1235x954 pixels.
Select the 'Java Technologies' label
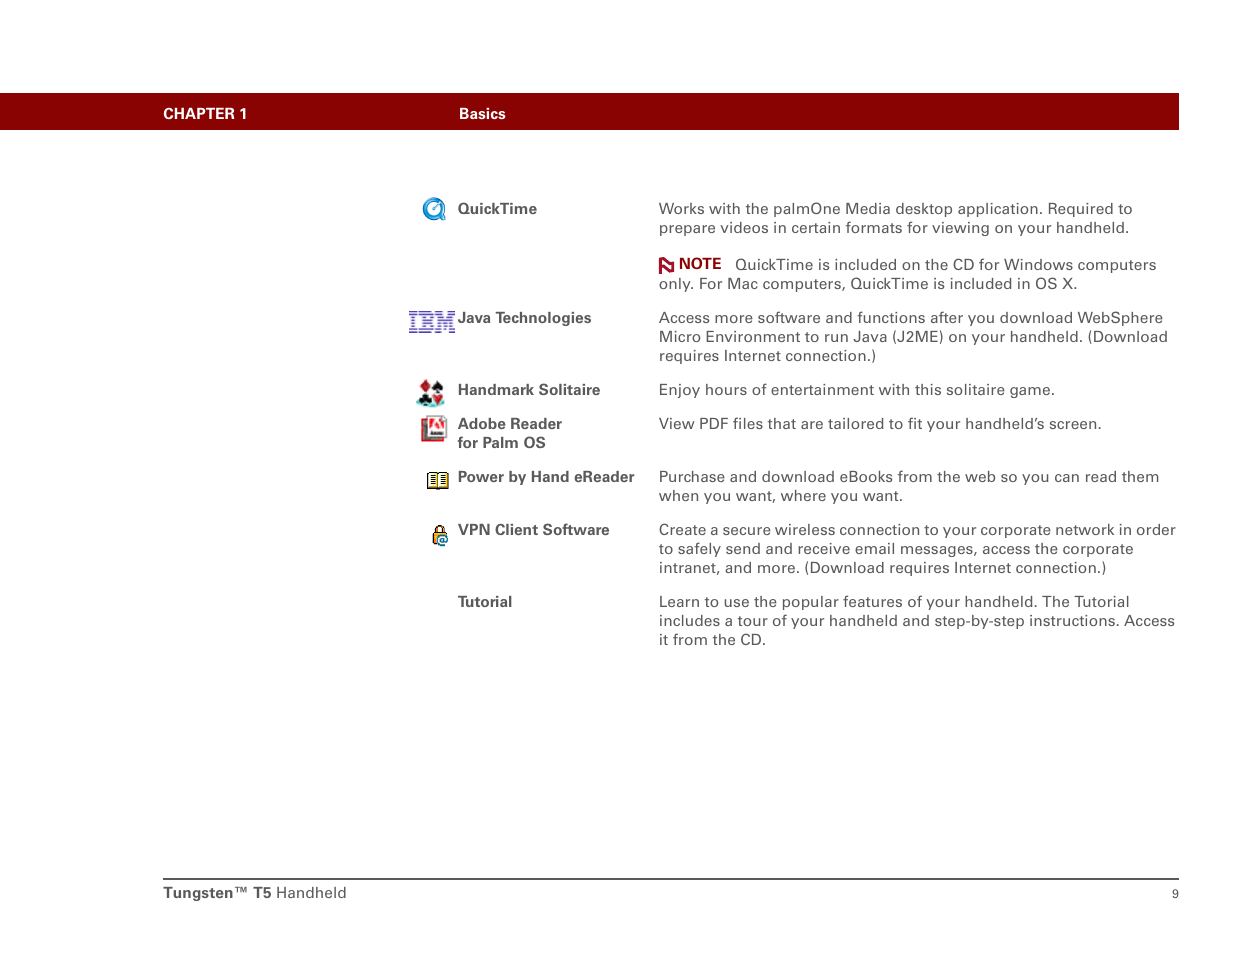click(524, 318)
